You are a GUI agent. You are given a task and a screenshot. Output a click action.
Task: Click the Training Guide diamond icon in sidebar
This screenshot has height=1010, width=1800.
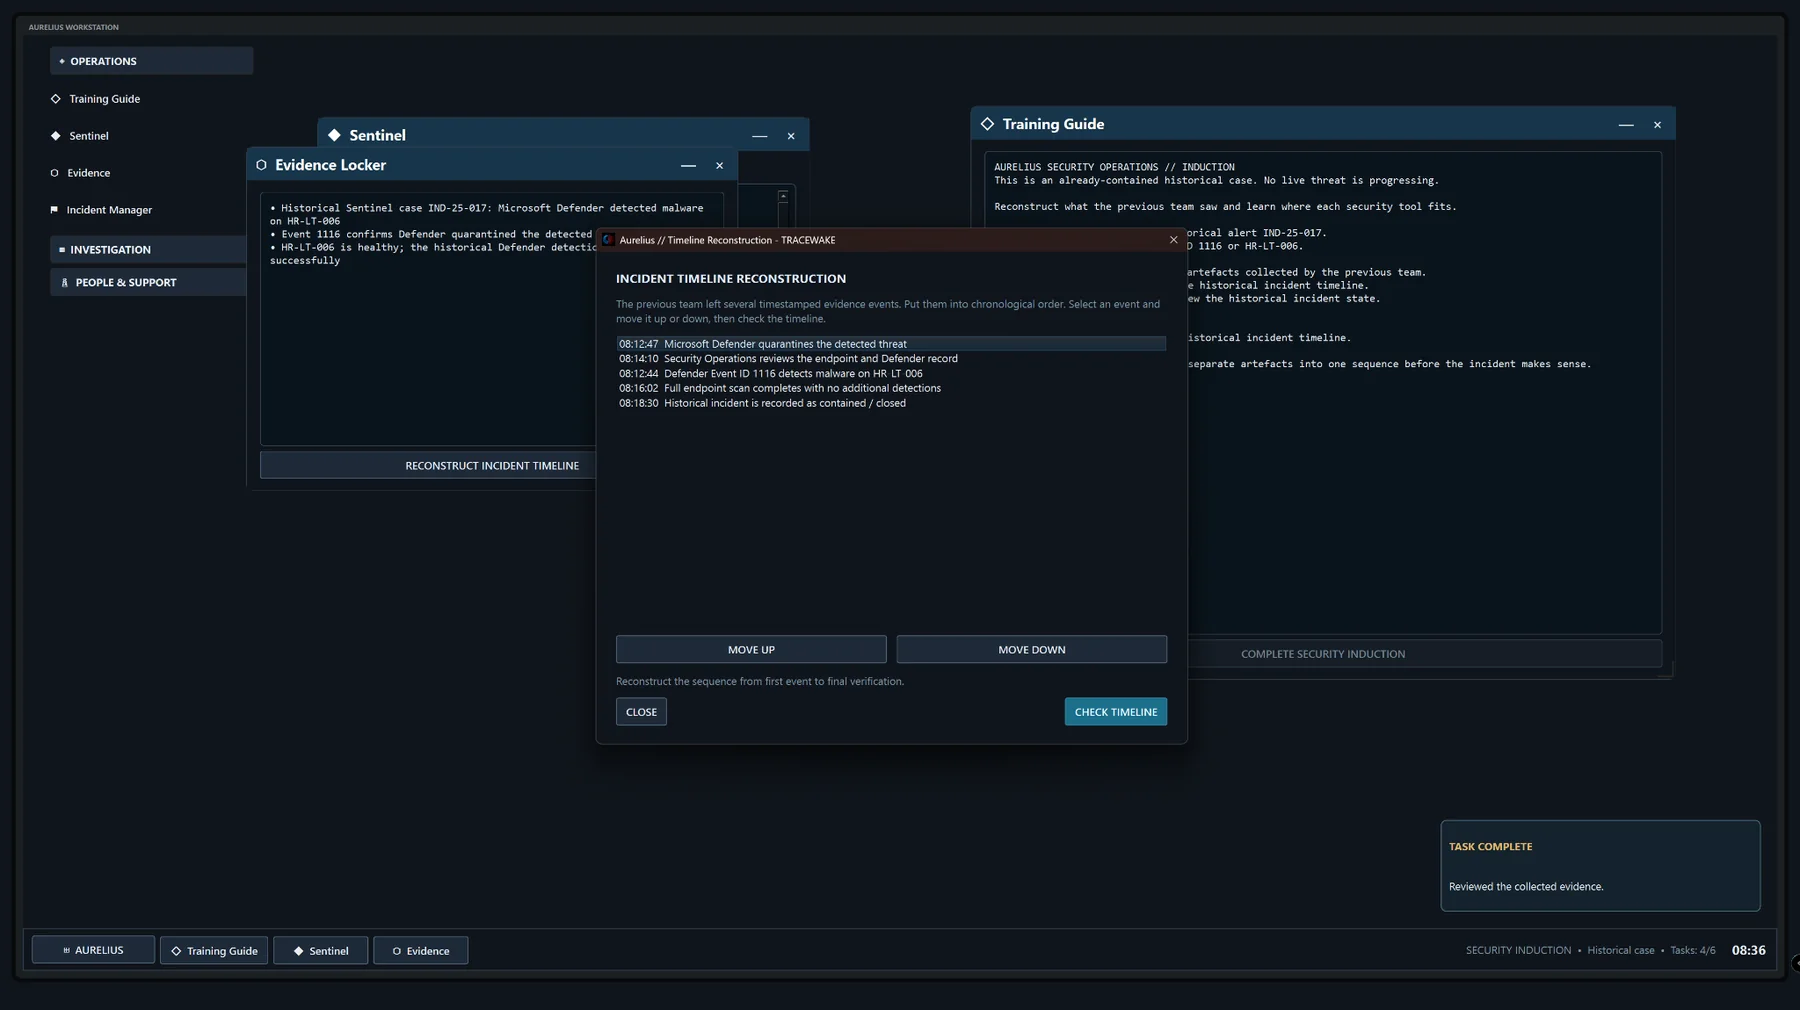(x=55, y=99)
